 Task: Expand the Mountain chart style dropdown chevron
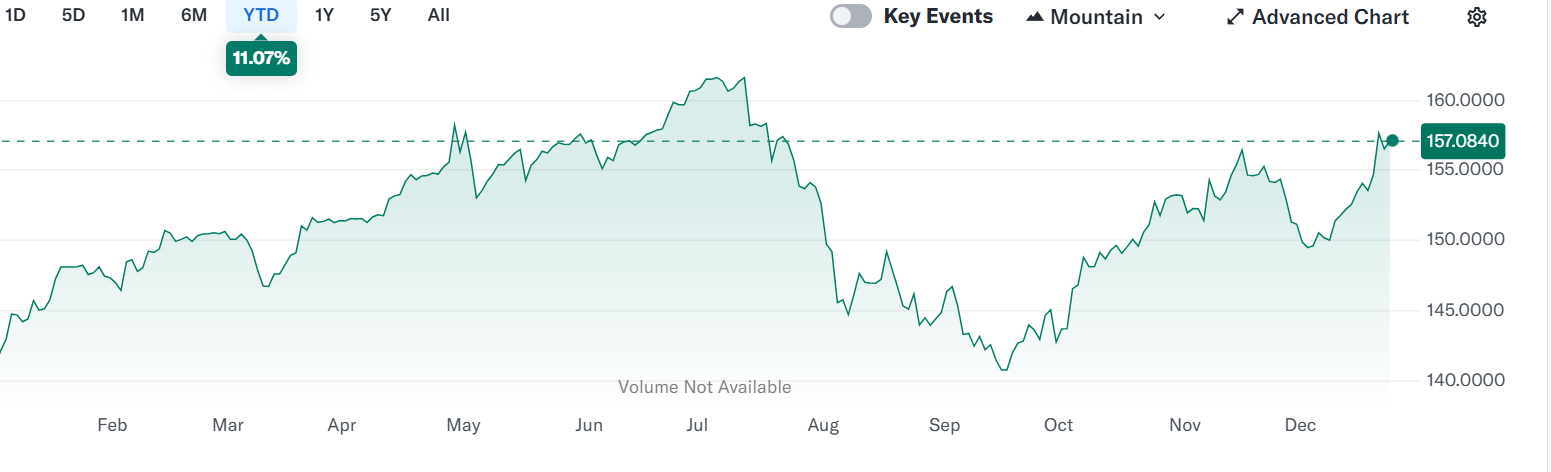click(1160, 17)
